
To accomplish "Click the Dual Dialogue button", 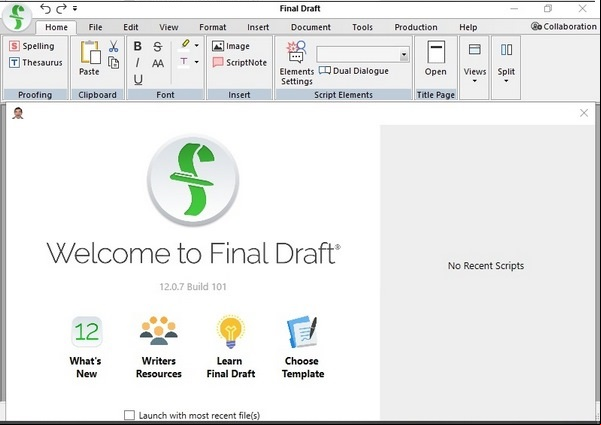I will pyautogui.click(x=354, y=71).
